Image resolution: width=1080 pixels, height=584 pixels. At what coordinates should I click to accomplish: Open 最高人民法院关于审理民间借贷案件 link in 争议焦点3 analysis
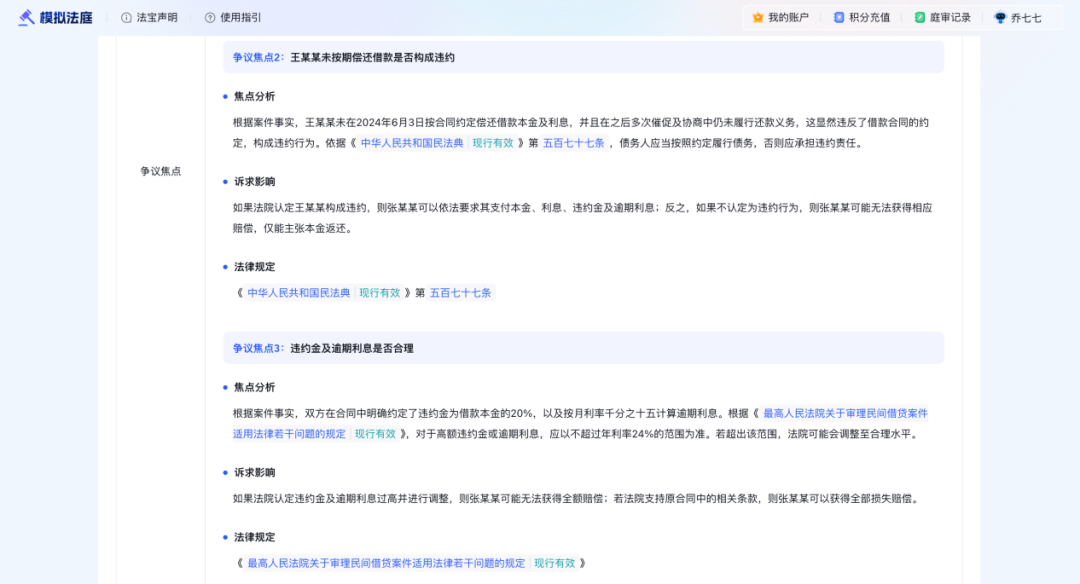(845, 413)
